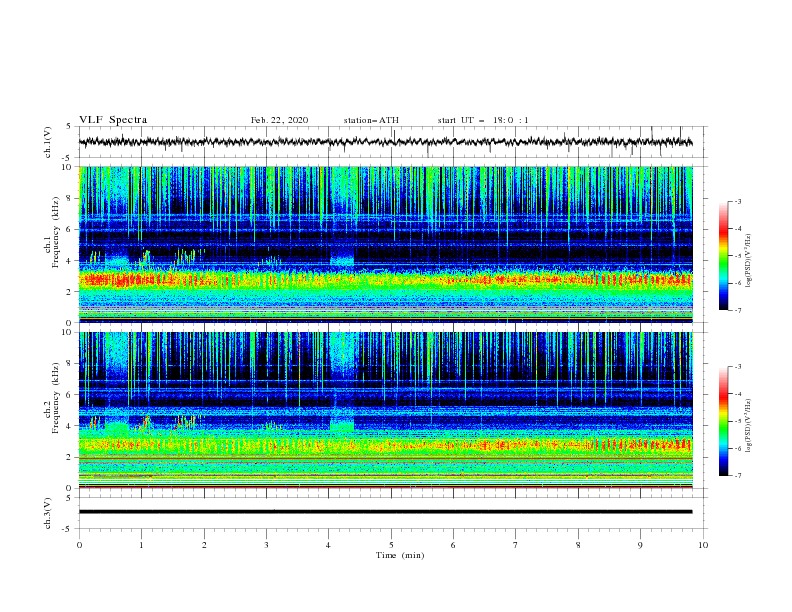
Task: Click the ch.2 spectrogram color bar
Action: point(723,421)
